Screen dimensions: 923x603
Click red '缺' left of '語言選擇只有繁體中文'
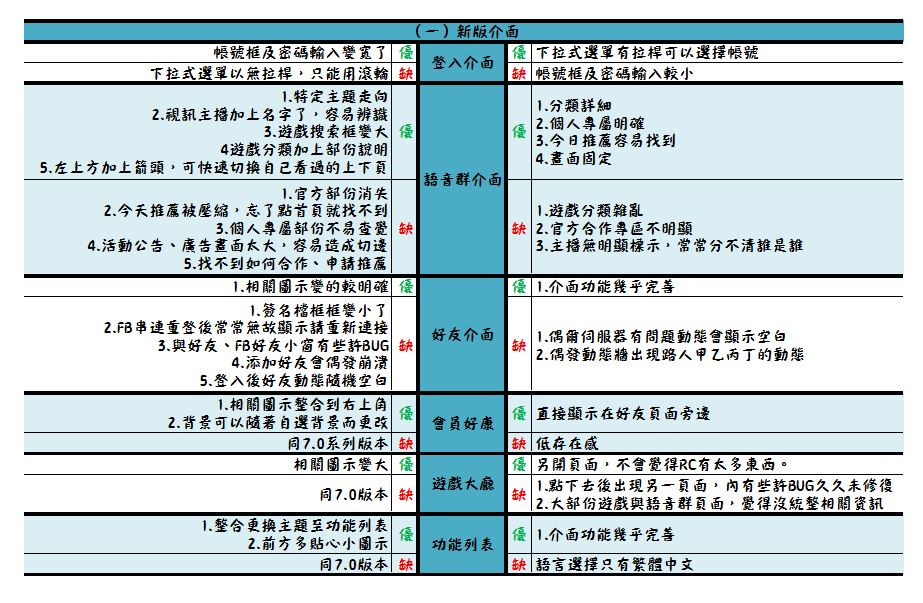[x=519, y=565]
